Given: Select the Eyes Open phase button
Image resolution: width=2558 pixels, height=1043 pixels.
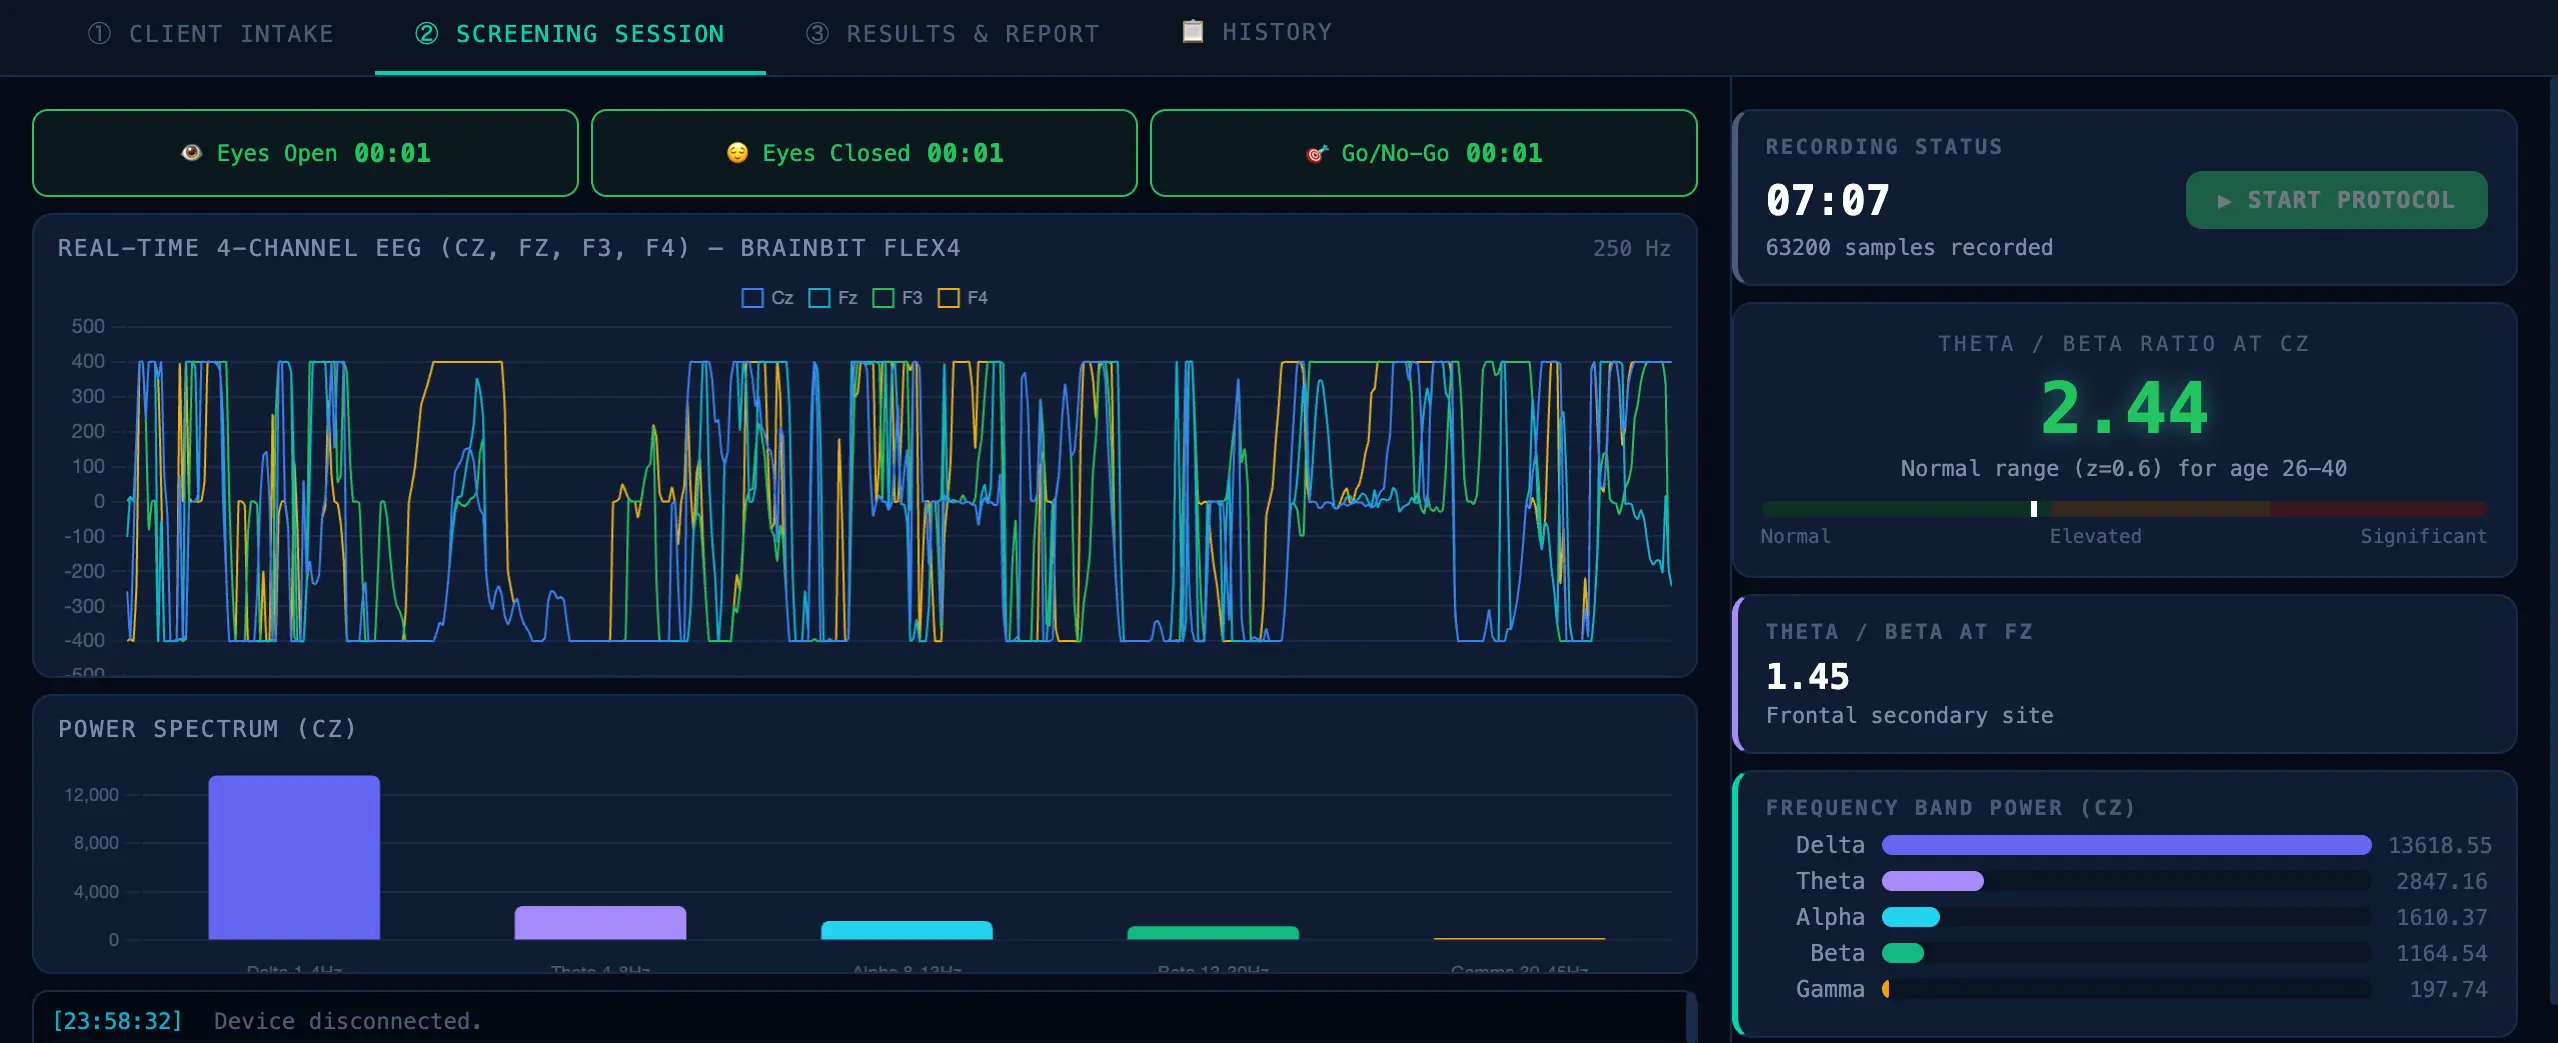Looking at the screenshot, I should click(x=305, y=153).
